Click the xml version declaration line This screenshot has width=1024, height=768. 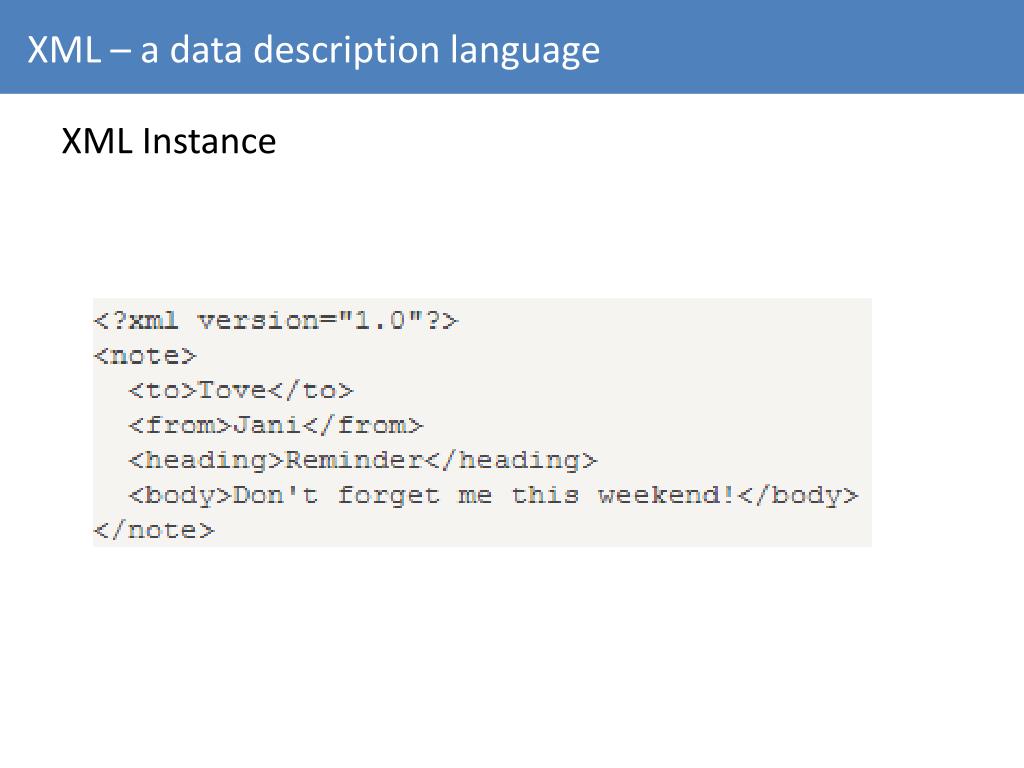pos(276,321)
